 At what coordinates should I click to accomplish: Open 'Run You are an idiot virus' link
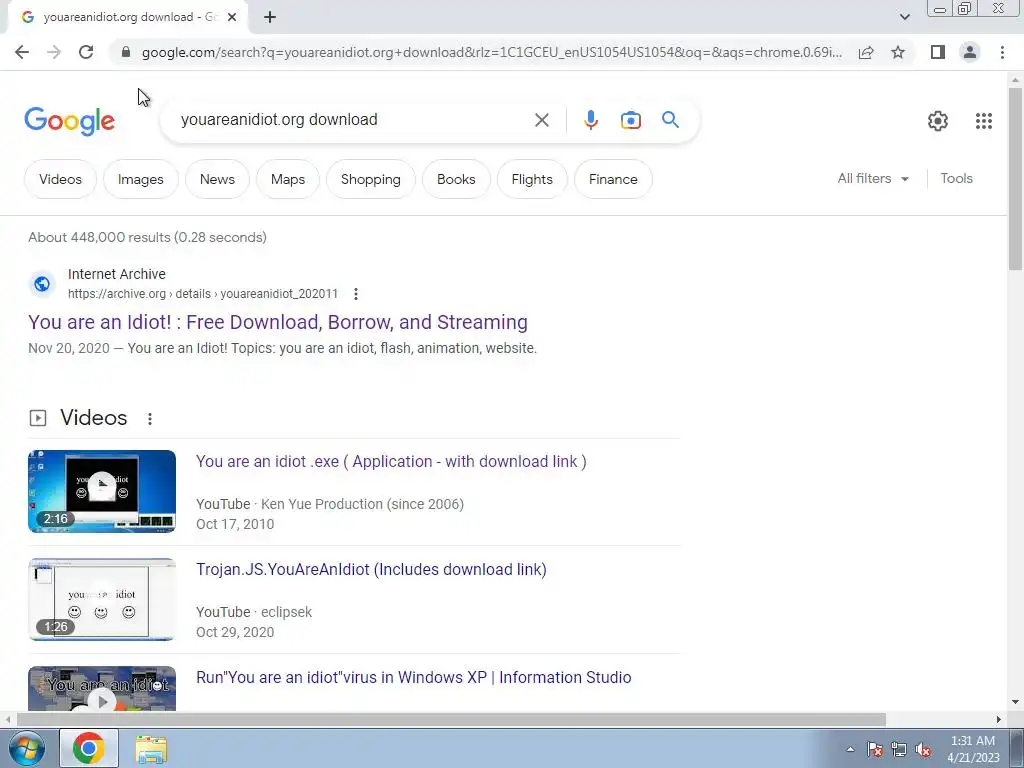pos(413,677)
